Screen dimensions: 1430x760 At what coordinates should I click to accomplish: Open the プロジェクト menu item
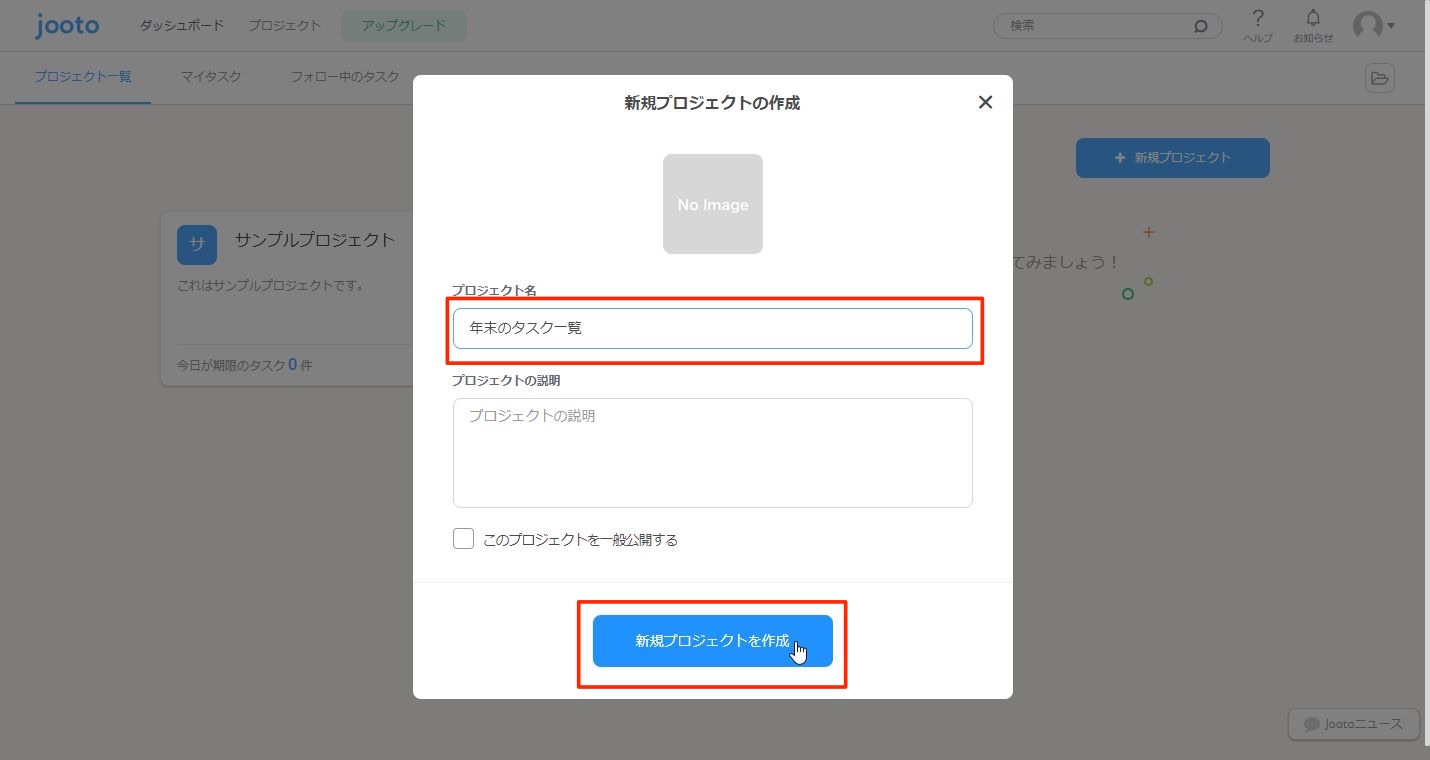click(x=285, y=25)
